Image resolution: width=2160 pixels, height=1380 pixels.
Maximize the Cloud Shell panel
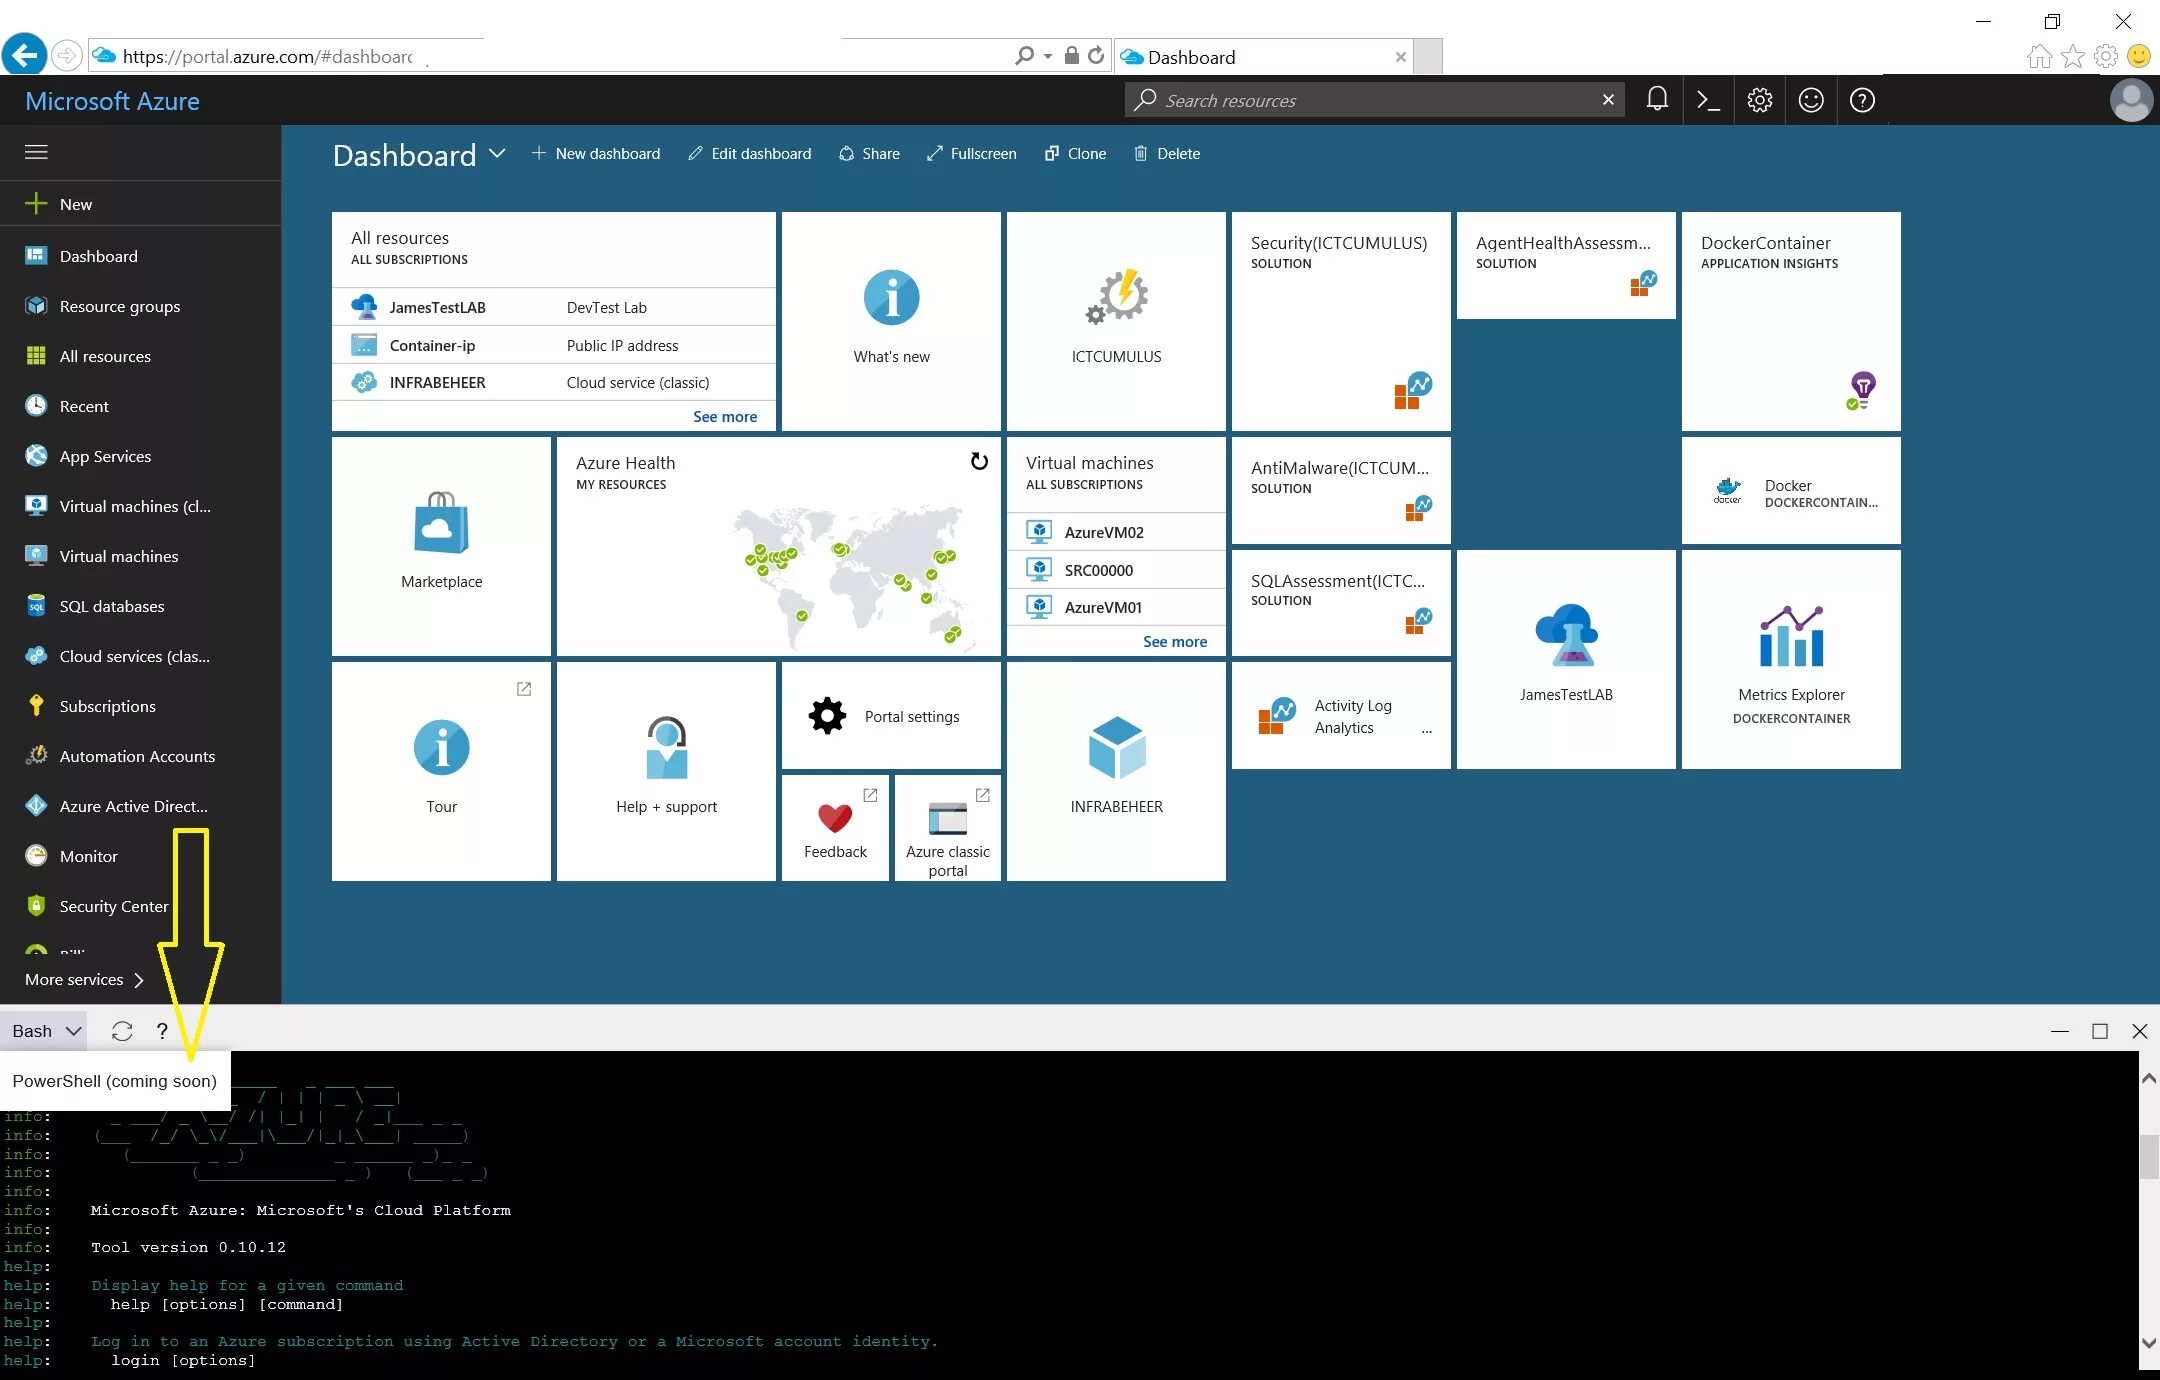tap(2100, 1031)
